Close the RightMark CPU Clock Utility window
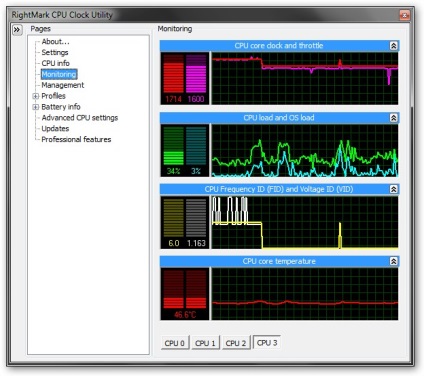 [x=404, y=15]
